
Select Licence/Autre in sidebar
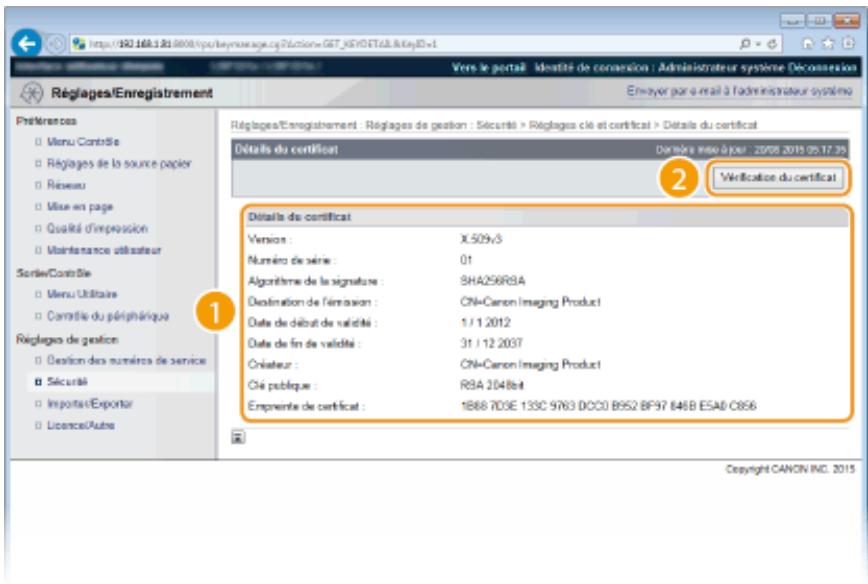point(80,425)
